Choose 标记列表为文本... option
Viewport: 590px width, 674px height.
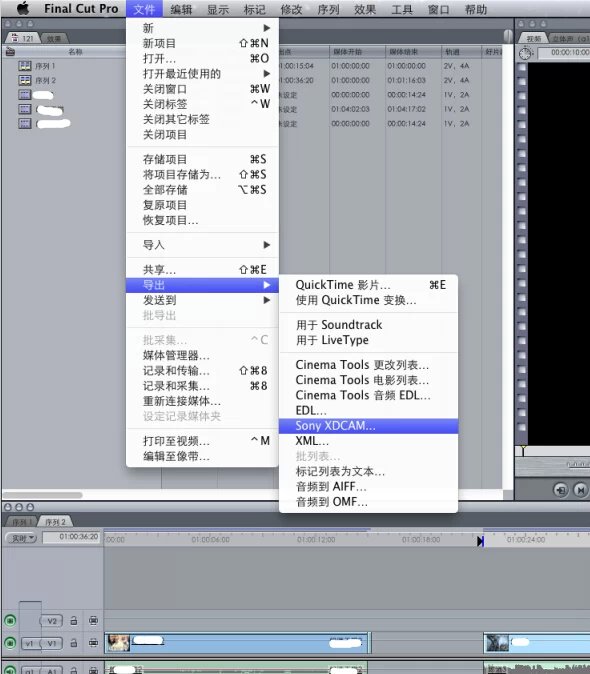(369, 472)
